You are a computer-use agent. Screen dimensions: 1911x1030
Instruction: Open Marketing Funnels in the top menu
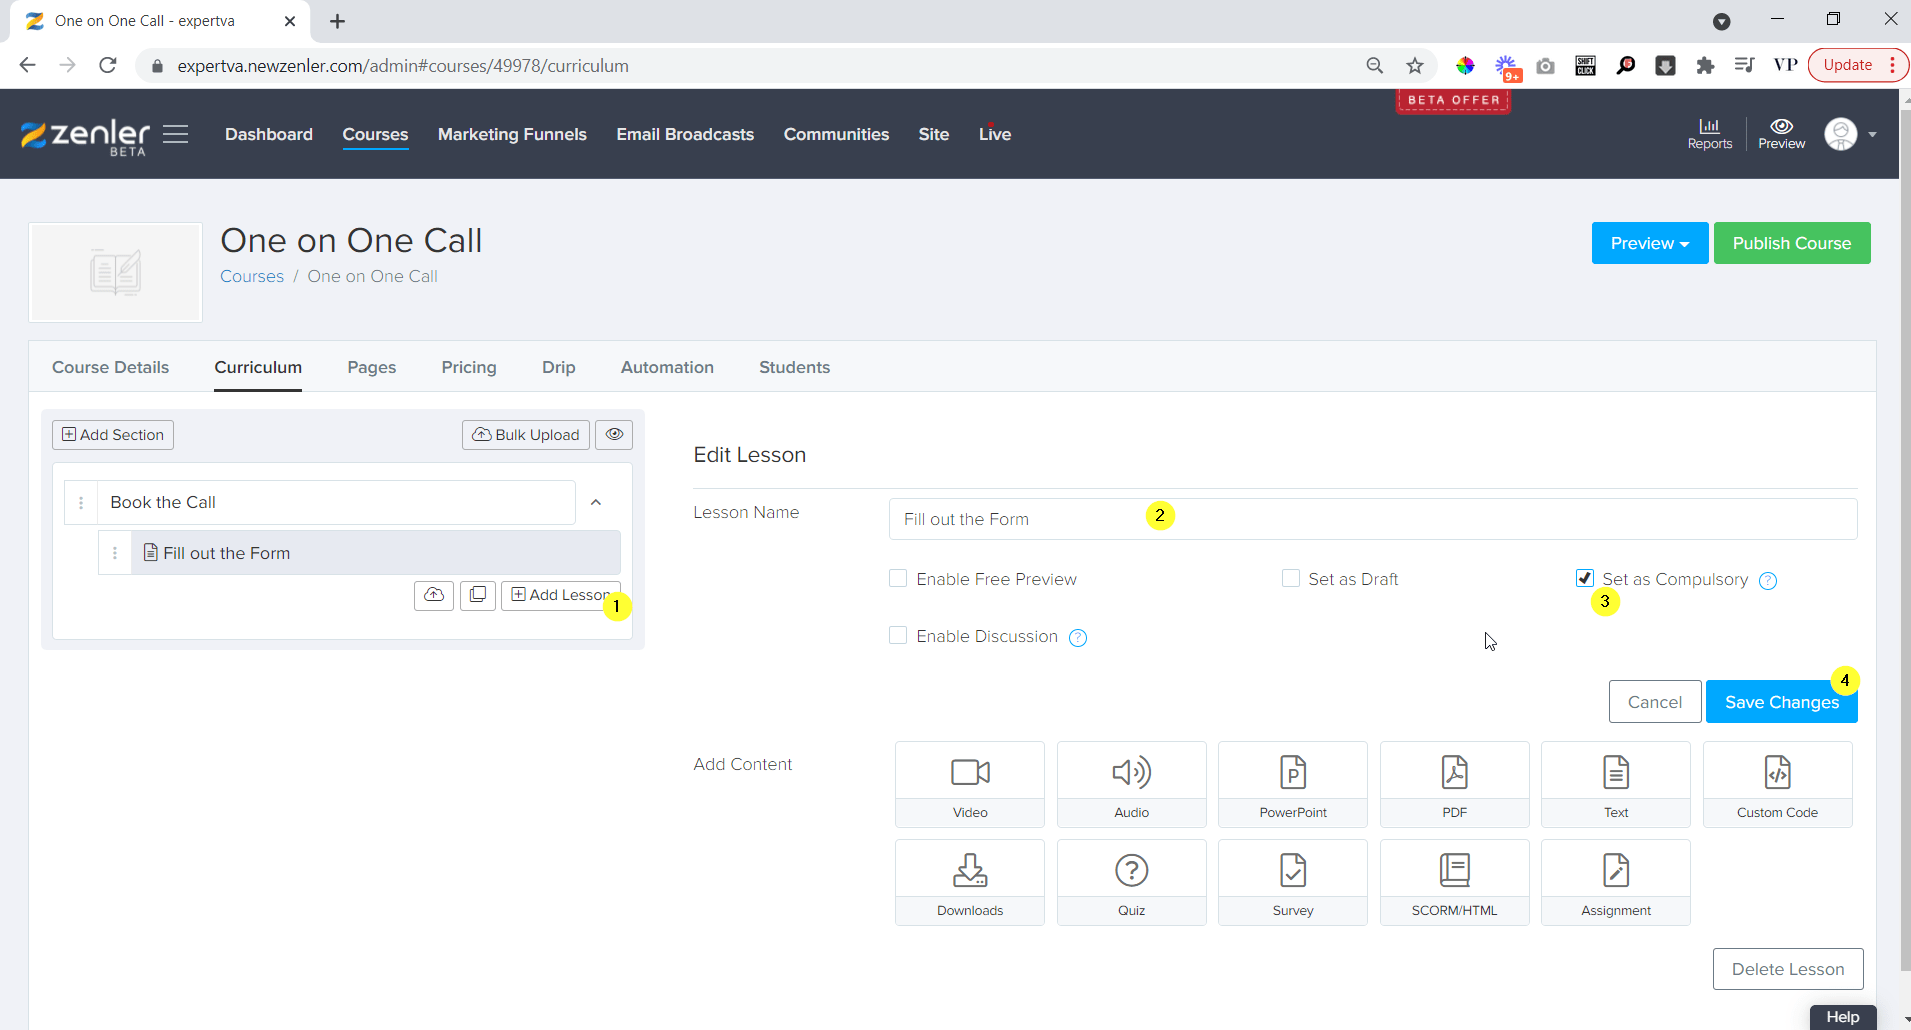tap(512, 134)
